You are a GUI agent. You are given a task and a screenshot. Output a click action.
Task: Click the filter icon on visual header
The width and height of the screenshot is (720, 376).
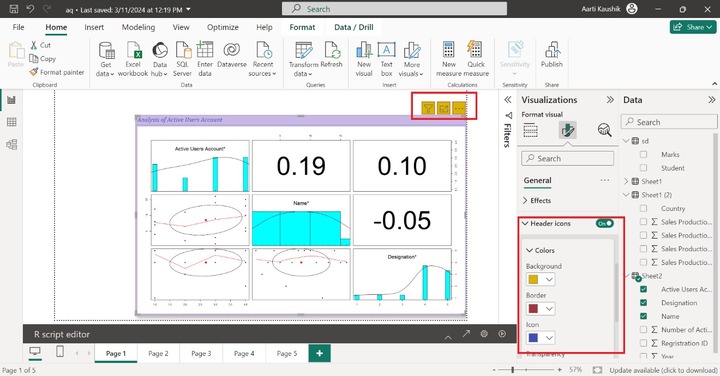coord(428,108)
